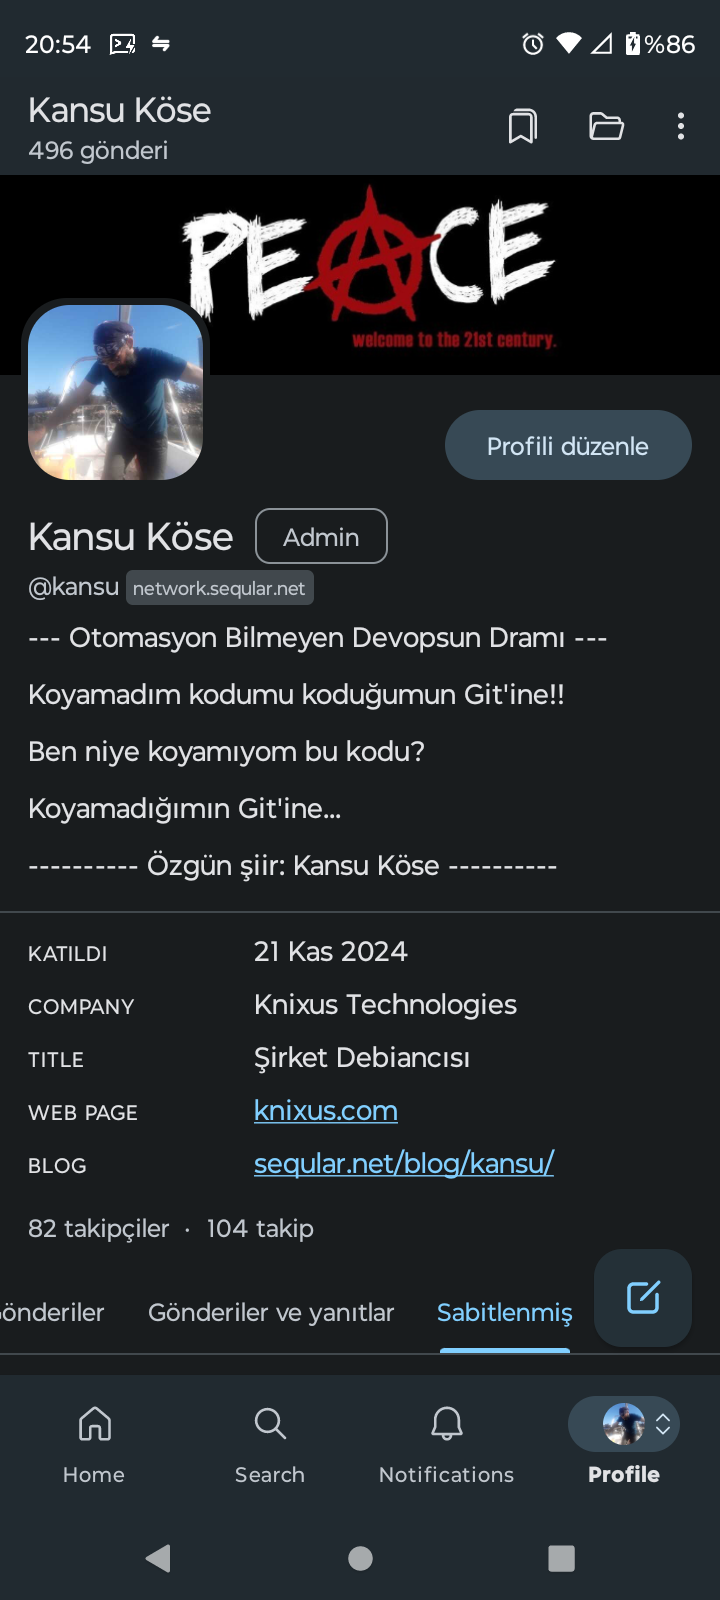The image size is (720, 1600).
Task: Select the Sabitlenmiş tab
Action: (505, 1313)
